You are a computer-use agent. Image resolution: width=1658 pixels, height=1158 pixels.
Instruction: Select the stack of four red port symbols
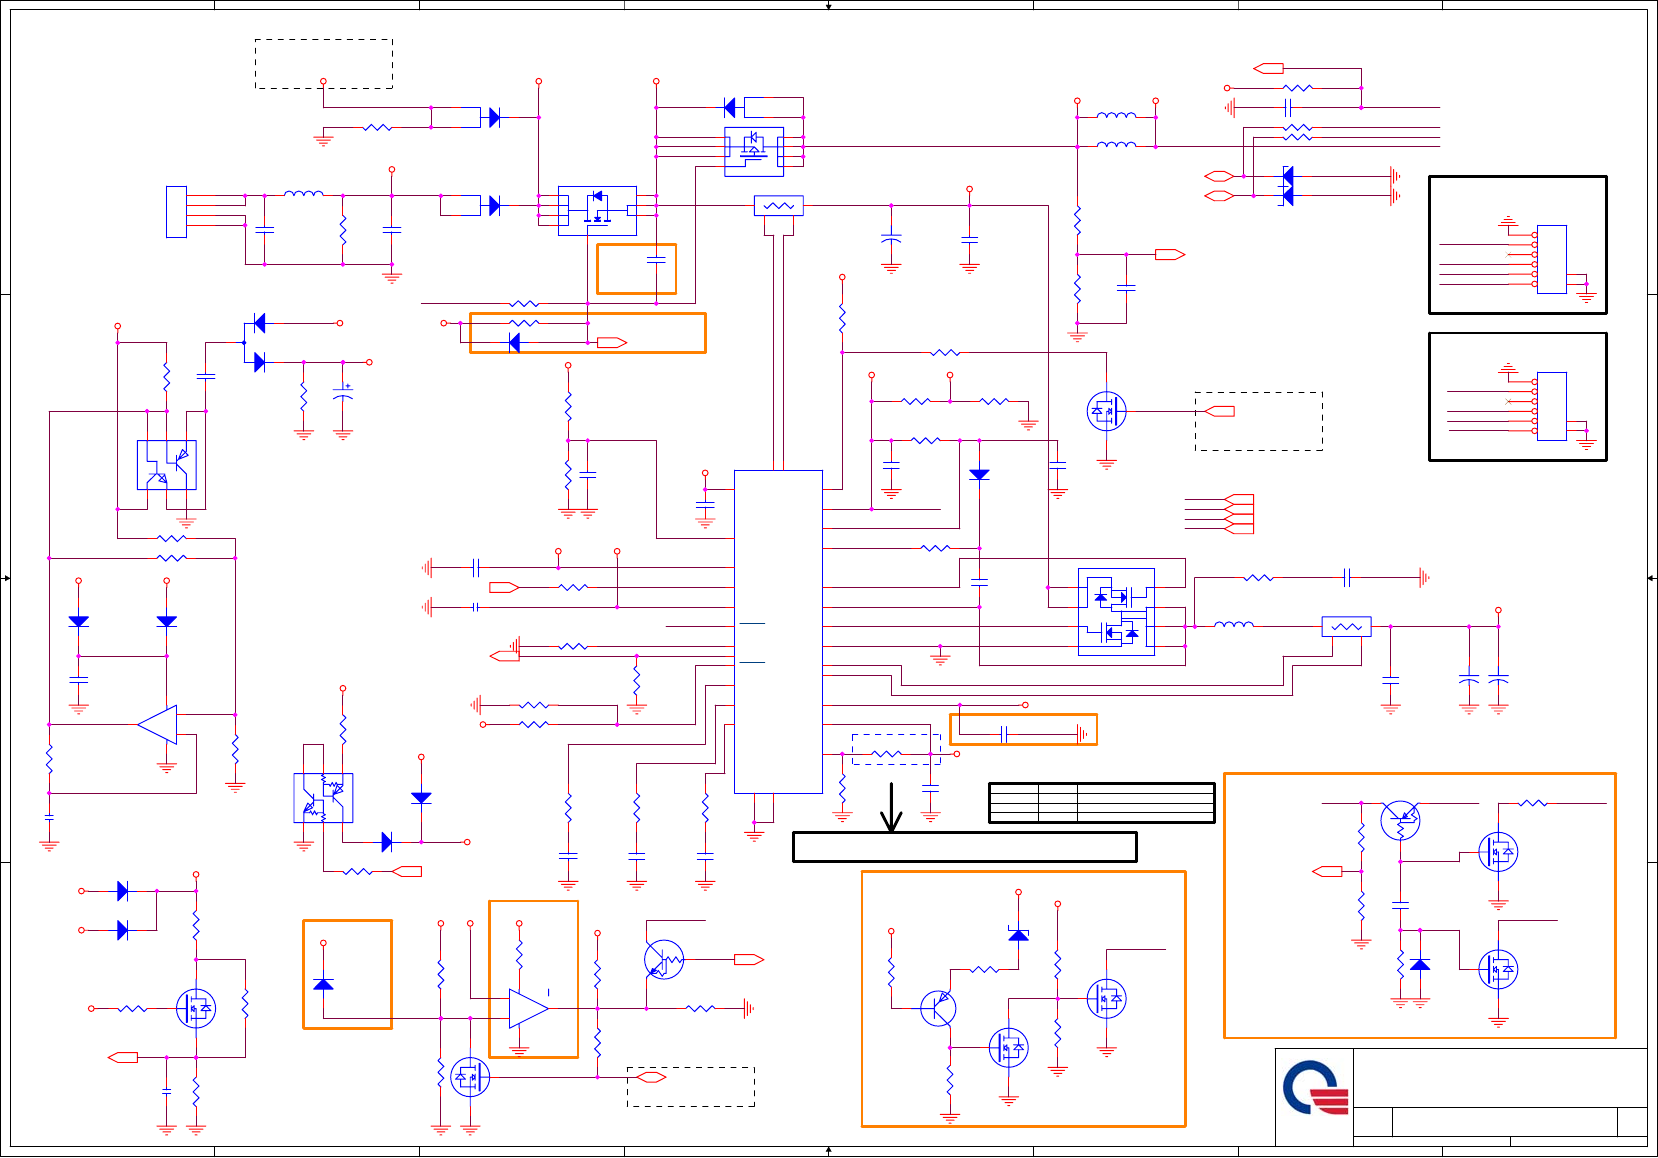(1239, 514)
